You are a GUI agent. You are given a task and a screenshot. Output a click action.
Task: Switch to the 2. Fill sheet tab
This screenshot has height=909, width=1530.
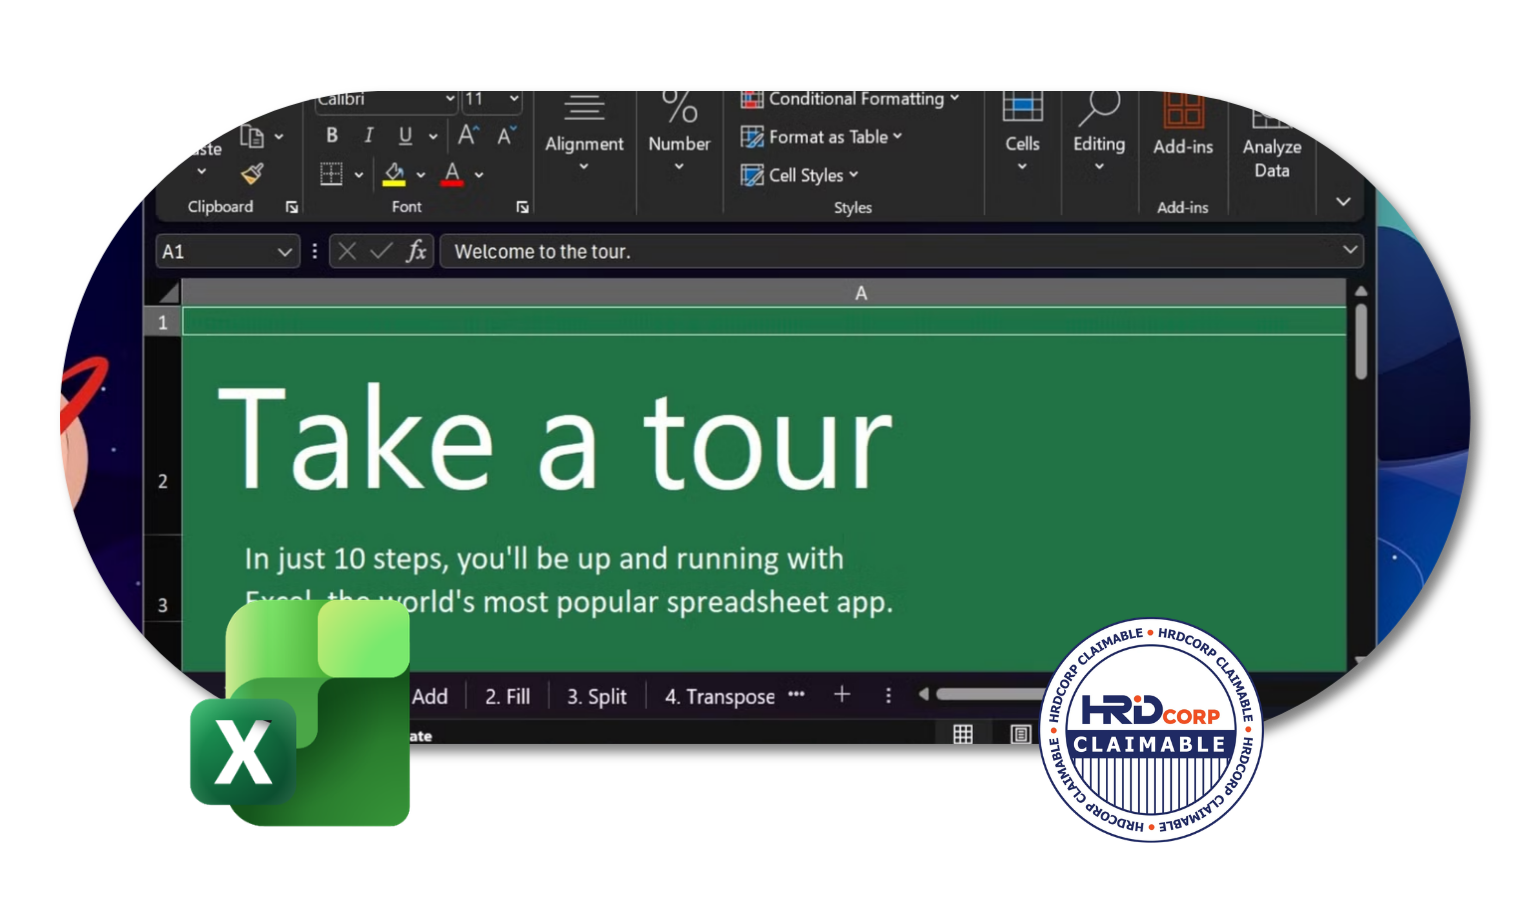pyautogui.click(x=508, y=696)
